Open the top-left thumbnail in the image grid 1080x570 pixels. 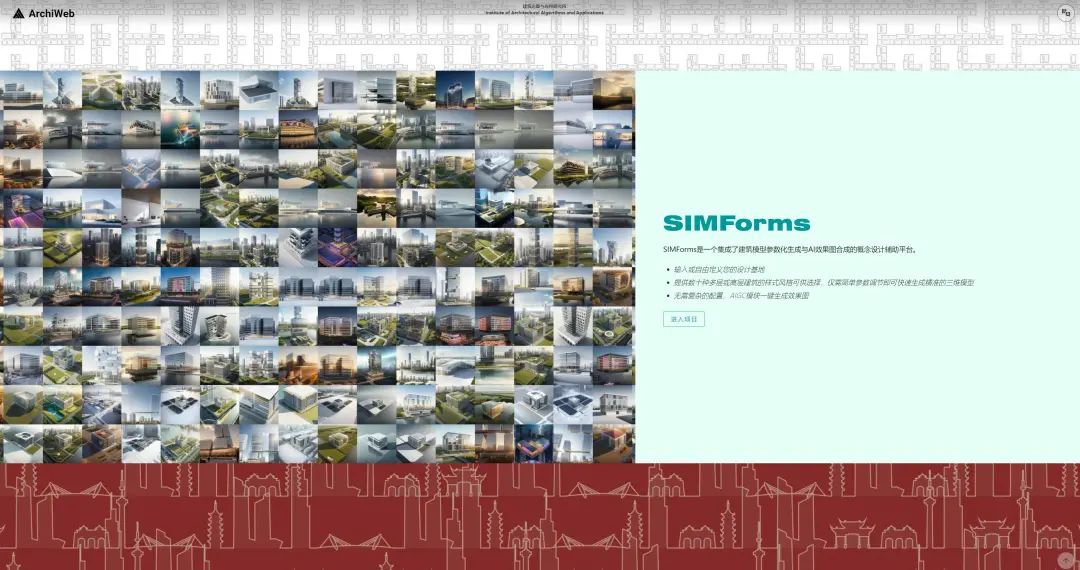(x=20, y=89)
